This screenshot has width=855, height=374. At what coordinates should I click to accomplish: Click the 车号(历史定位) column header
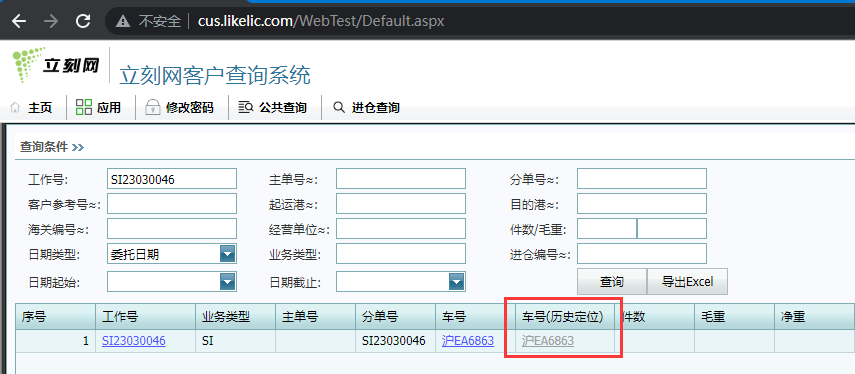click(565, 316)
